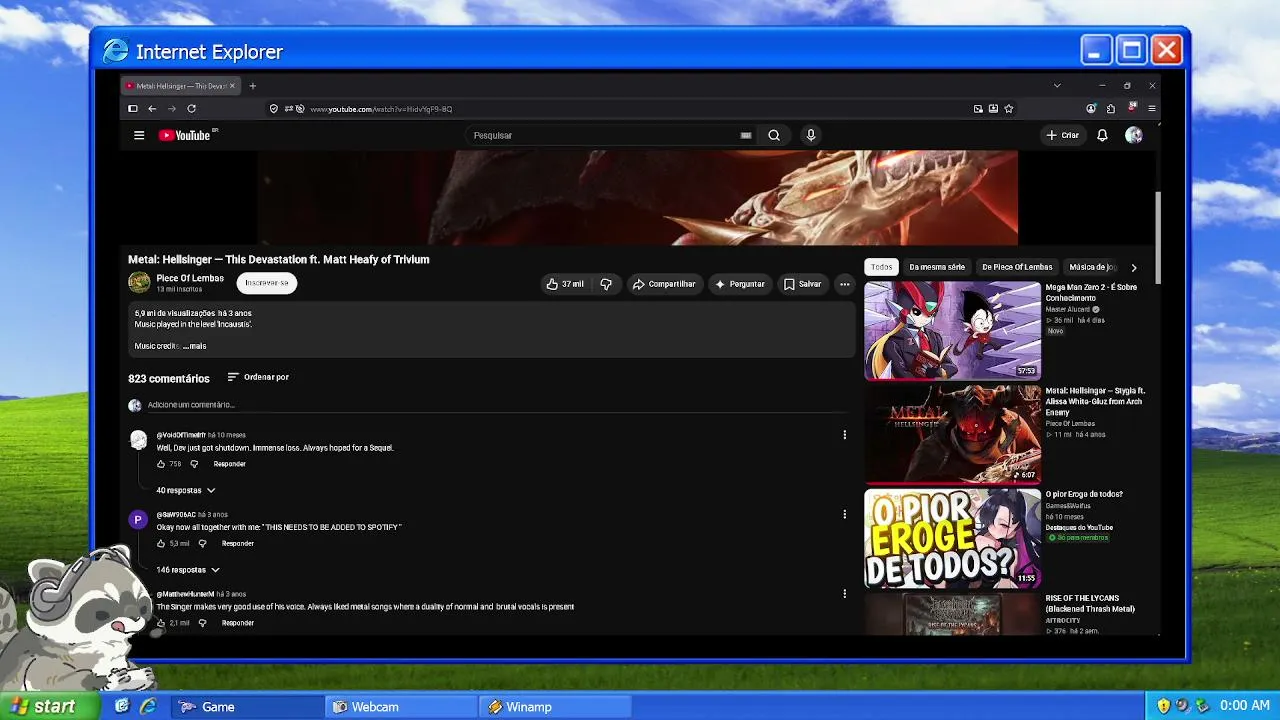
Task: Click the page vertical scrollbar thumb
Action: [x=1158, y=237]
